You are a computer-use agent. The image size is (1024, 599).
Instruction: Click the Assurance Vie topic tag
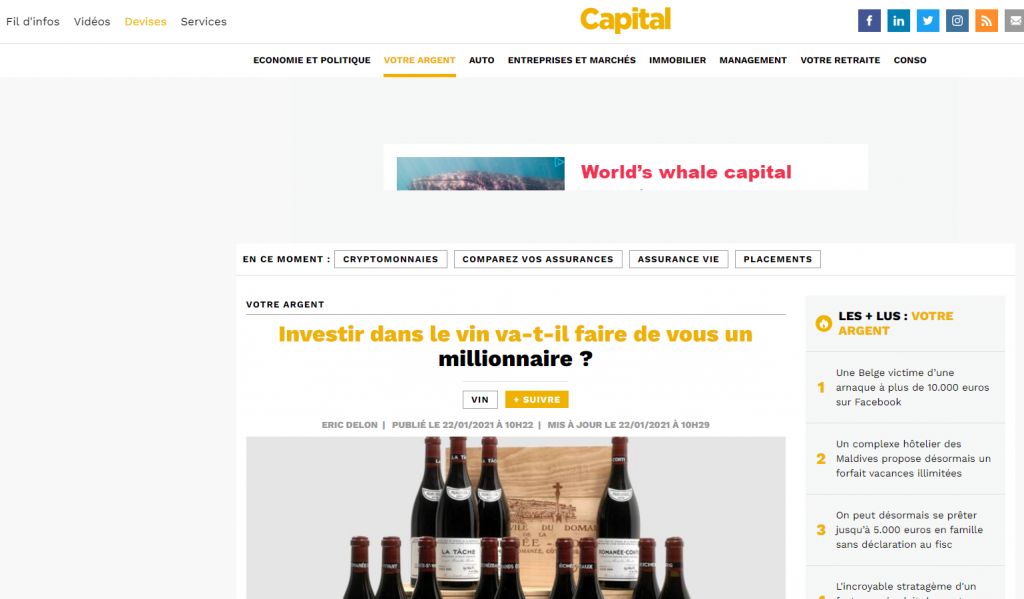(x=679, y=259)
